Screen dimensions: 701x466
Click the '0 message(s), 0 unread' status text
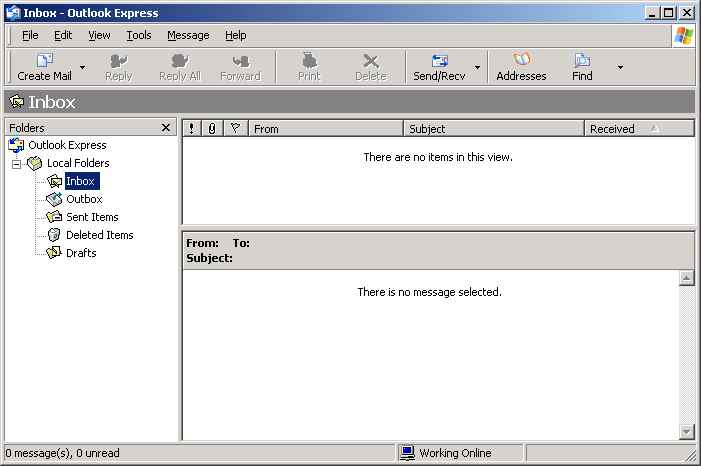point(63,453)
